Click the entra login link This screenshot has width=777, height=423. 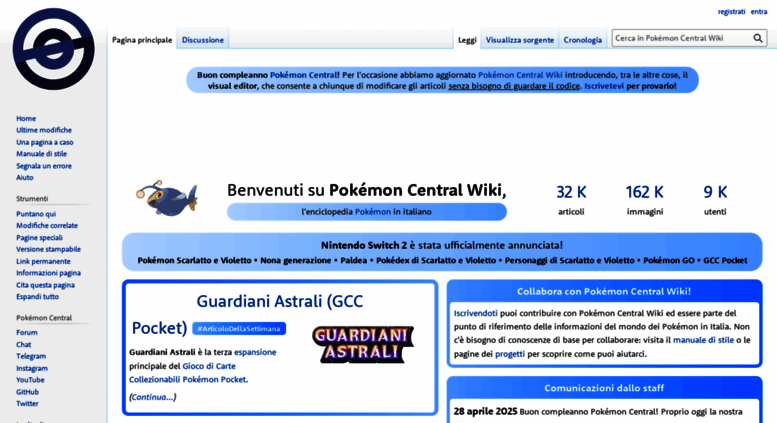pyautogui.click(x=759, y=12)
